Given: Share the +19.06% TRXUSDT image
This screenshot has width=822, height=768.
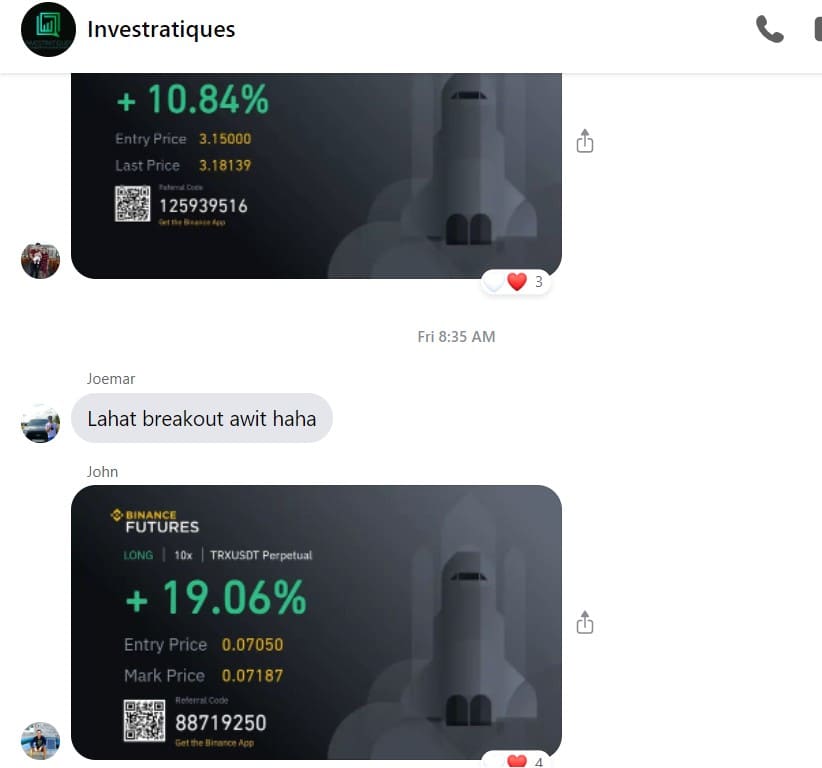Looking at the screenshot, I should (585, 622).
